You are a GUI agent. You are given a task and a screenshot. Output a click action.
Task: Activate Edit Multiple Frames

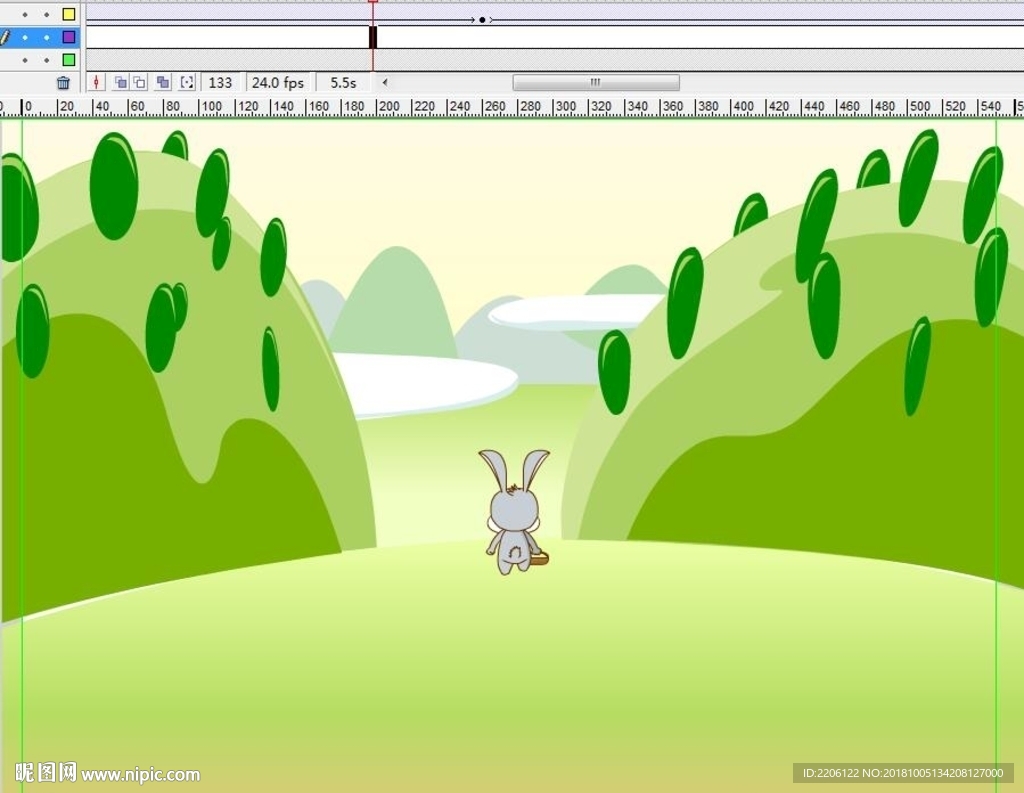click(163, 83)
